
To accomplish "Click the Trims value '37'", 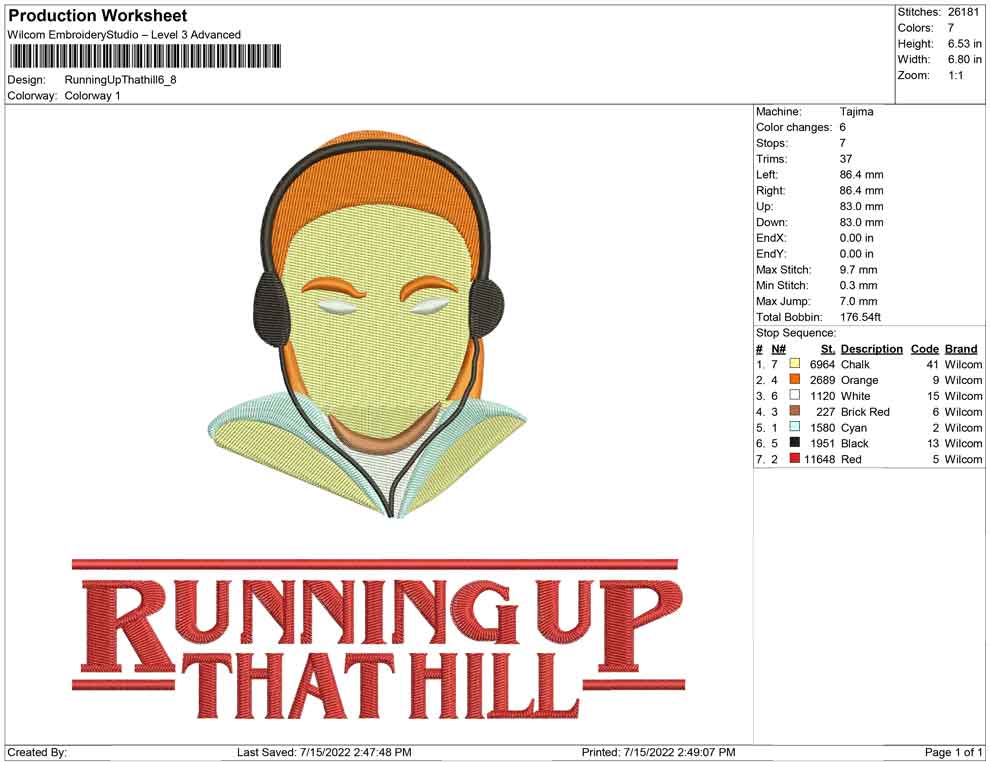I will point(846,159).
